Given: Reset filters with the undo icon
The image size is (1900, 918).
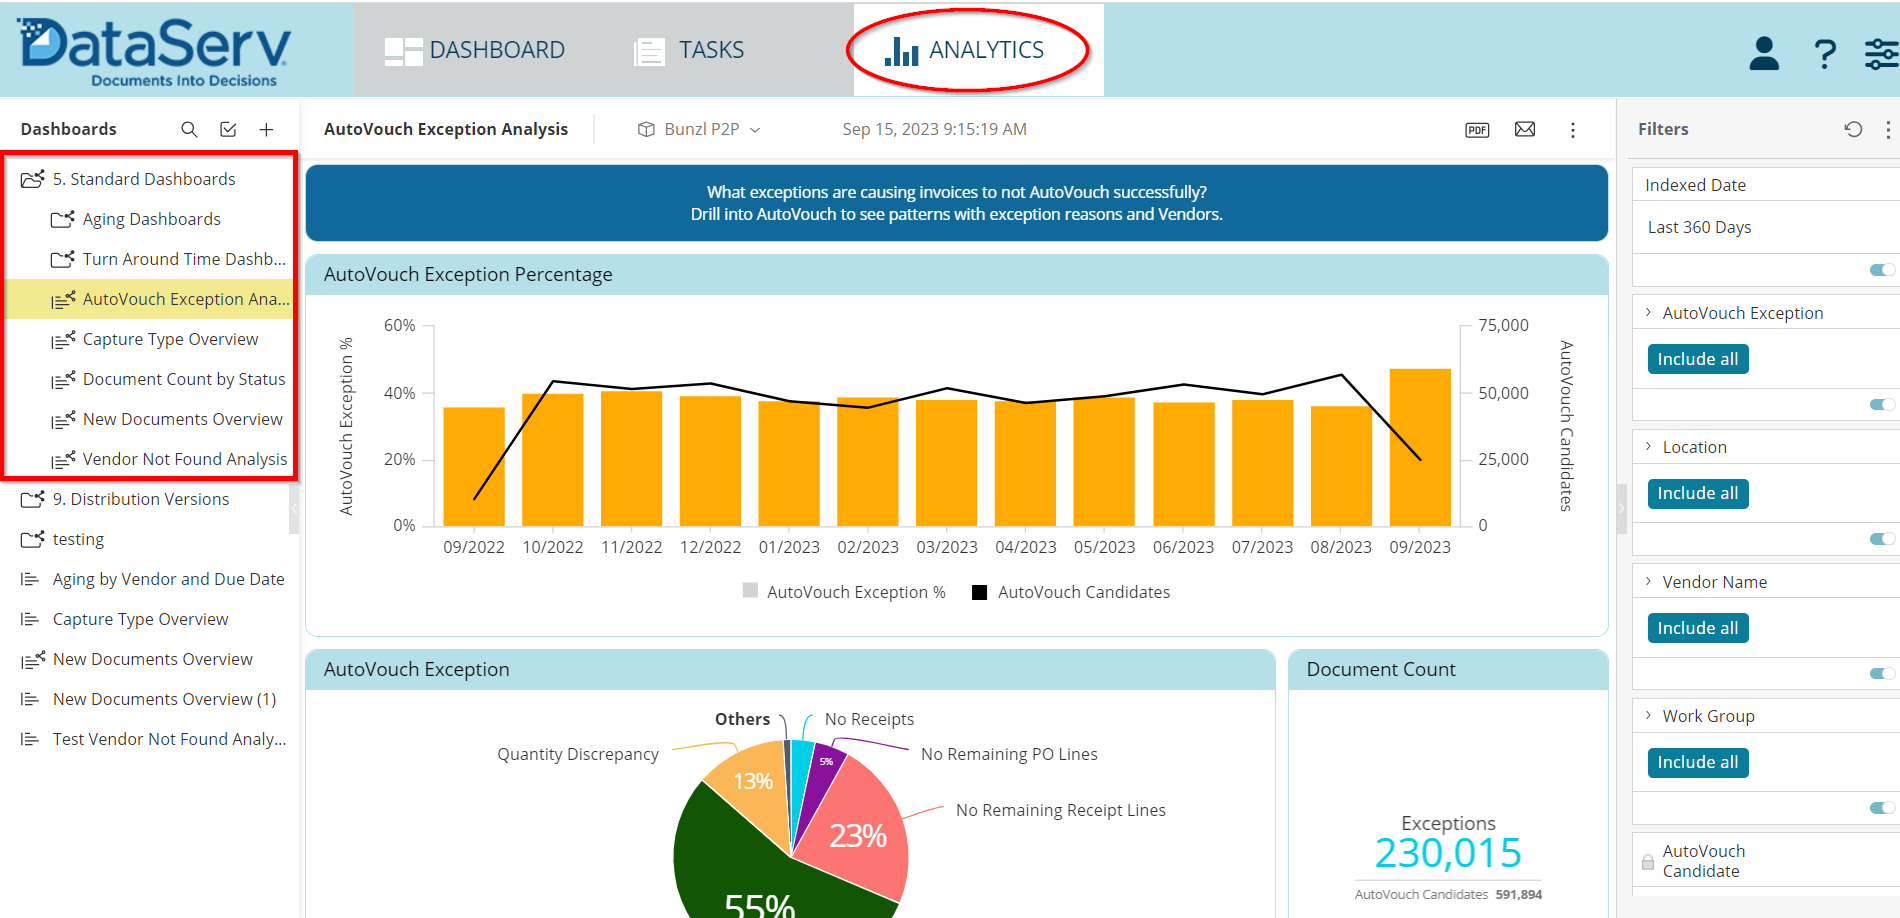Looking at the screenshot, I should click(x=1853, y=129).
